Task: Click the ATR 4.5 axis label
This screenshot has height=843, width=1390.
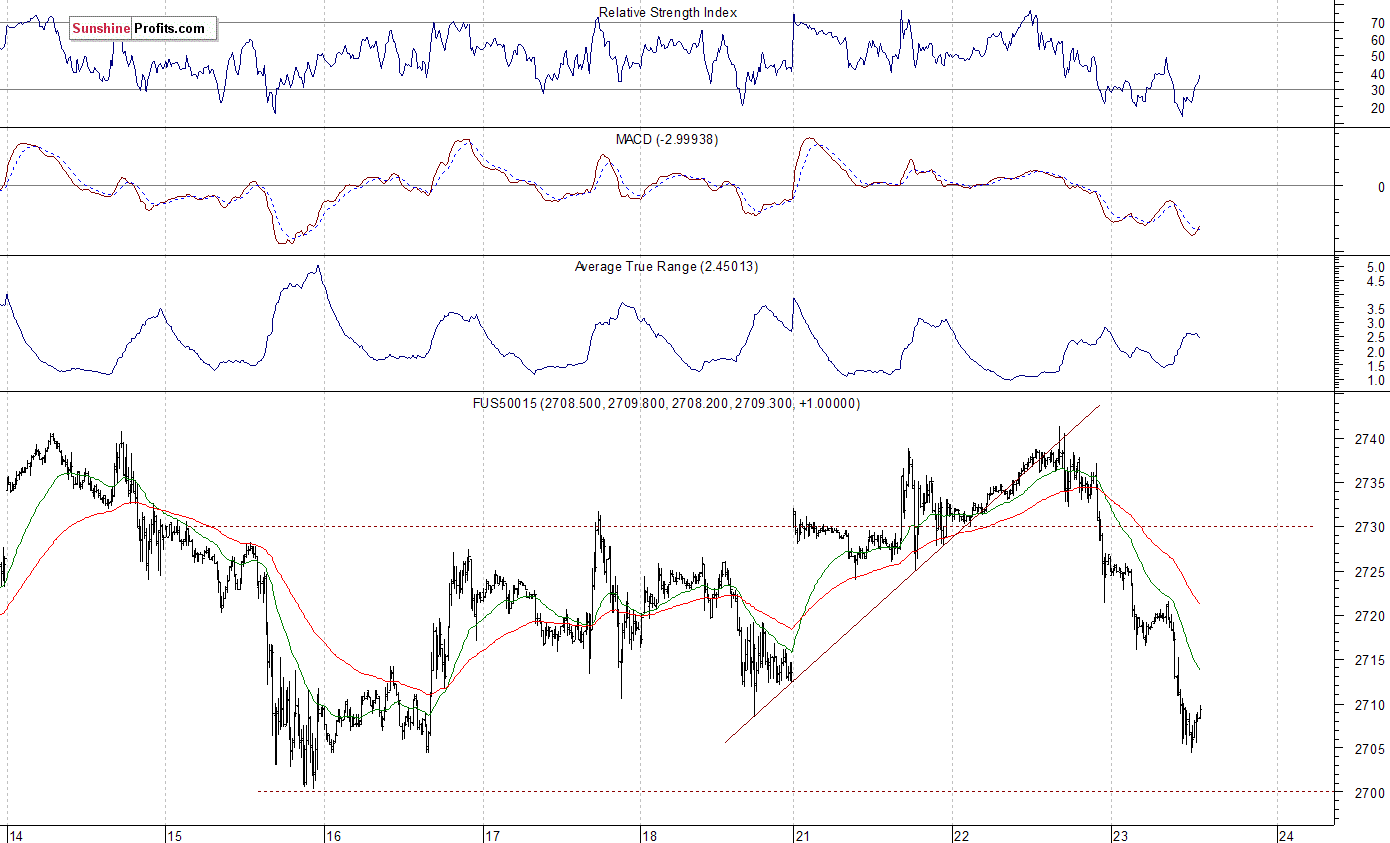Action: pos(1375,282)
